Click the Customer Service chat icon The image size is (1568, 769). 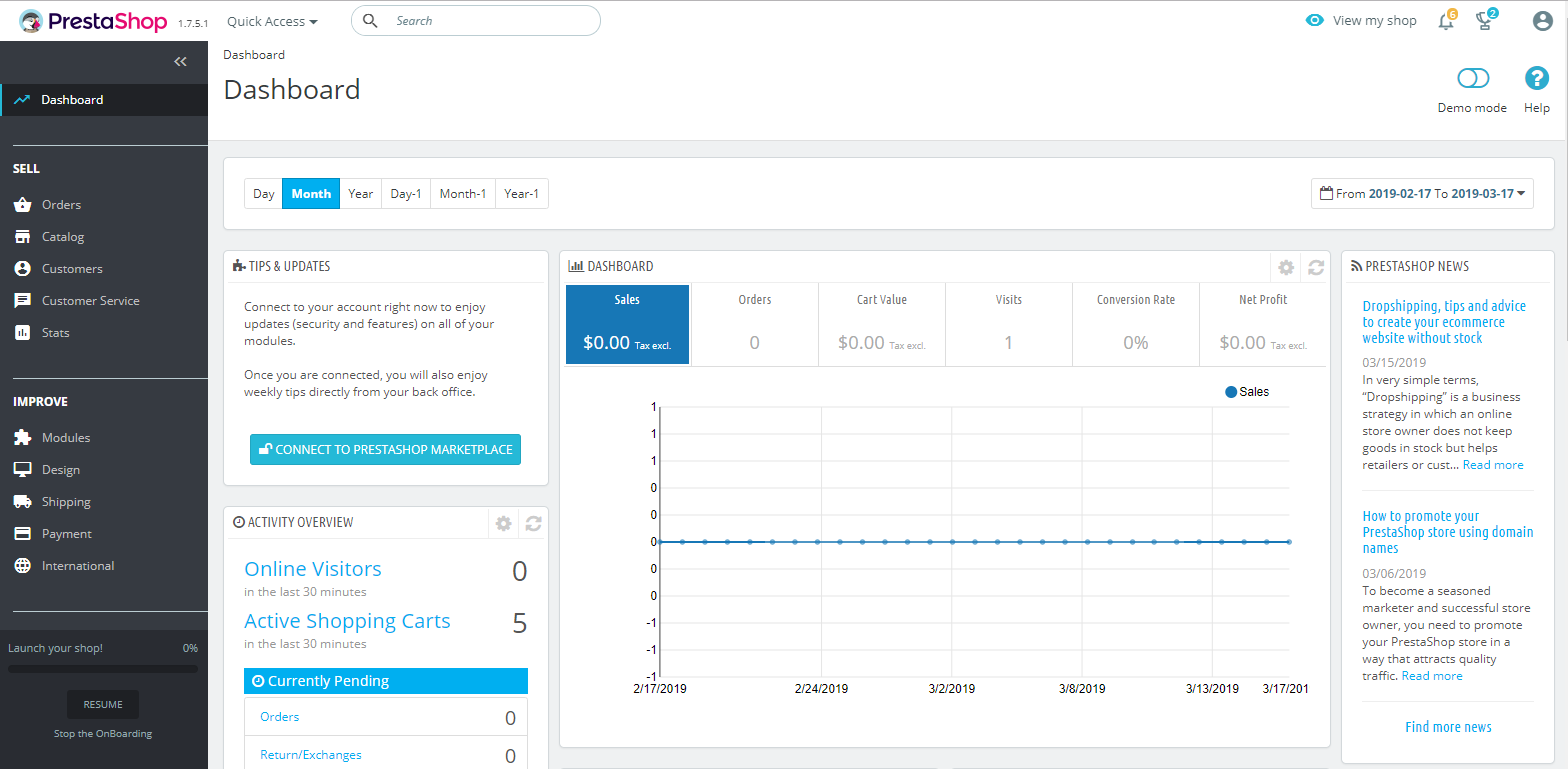coord(22,301)
